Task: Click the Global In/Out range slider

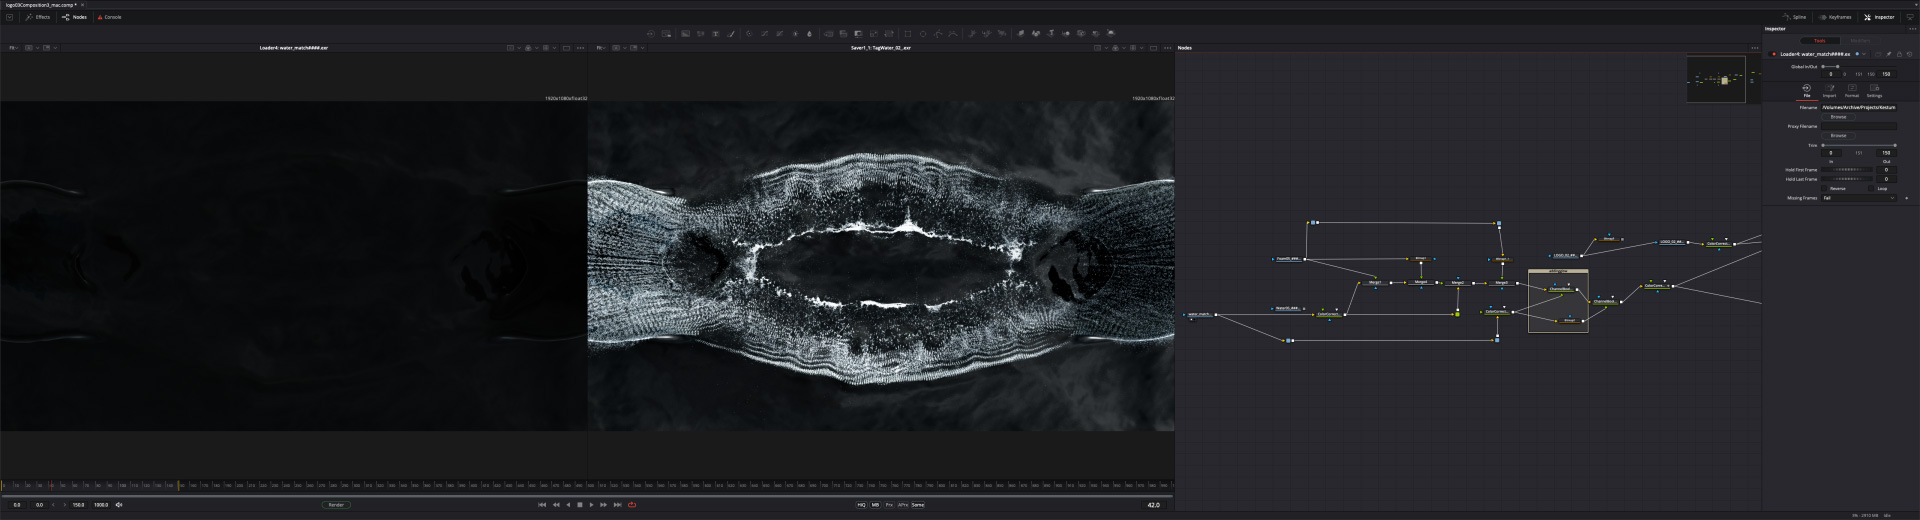Action: 1859,66
